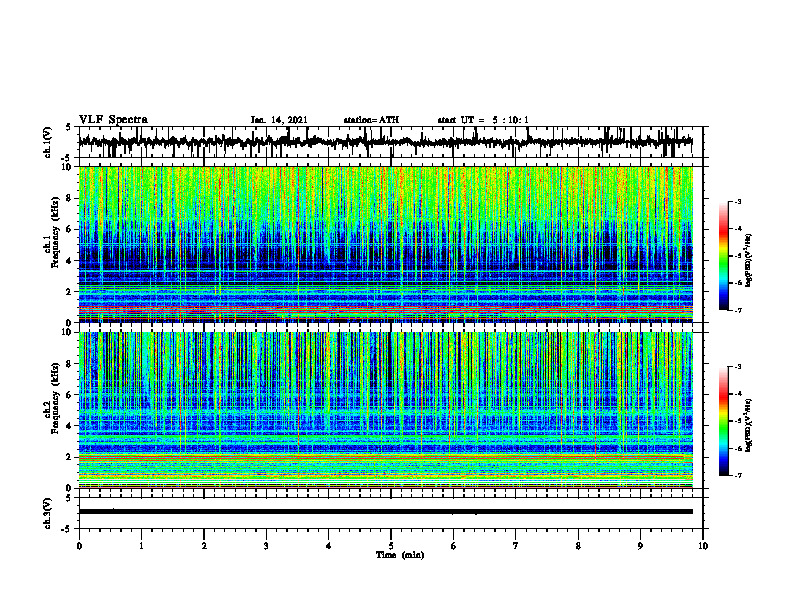
Task: Click the ch.1 voltage waveform trace
Action: click(385, 142)
